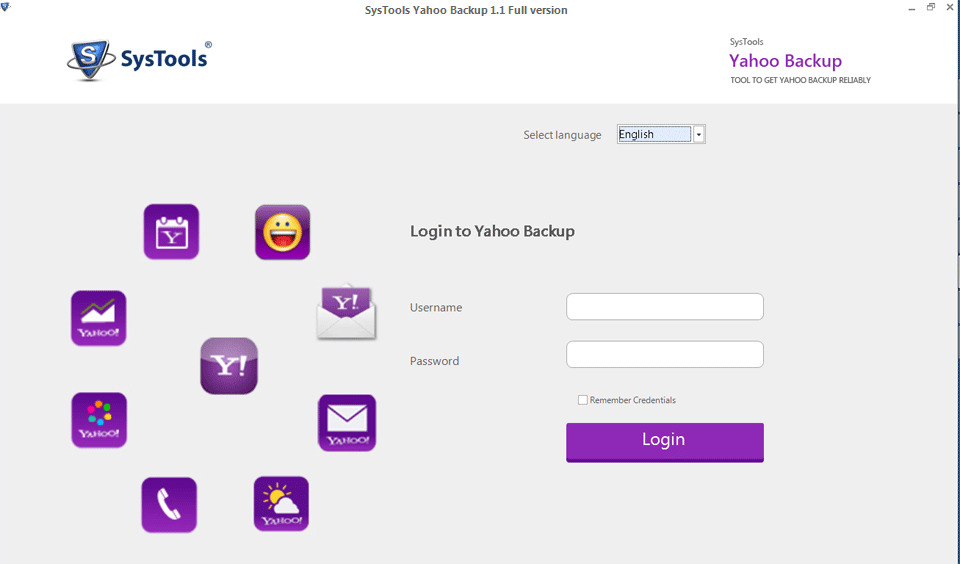Viewport: 960px width, 564px height.
Task: Click the 'Username' label
Action: (436, 307)
